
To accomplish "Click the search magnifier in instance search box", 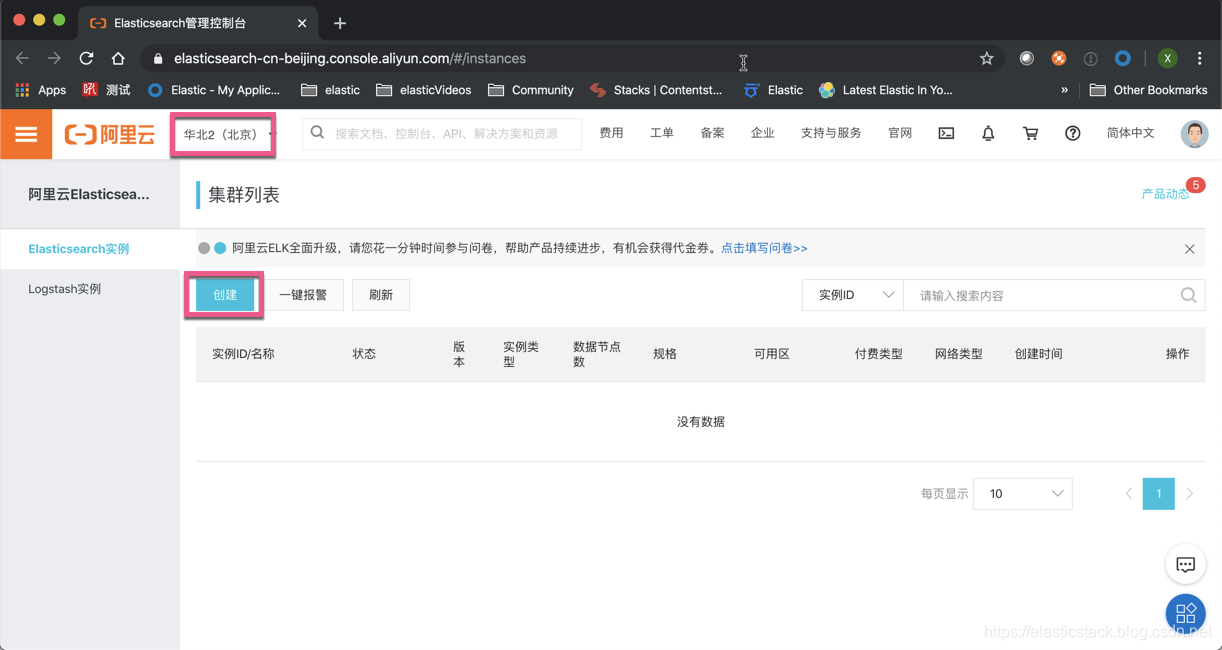I will [x=1188, y=295].
